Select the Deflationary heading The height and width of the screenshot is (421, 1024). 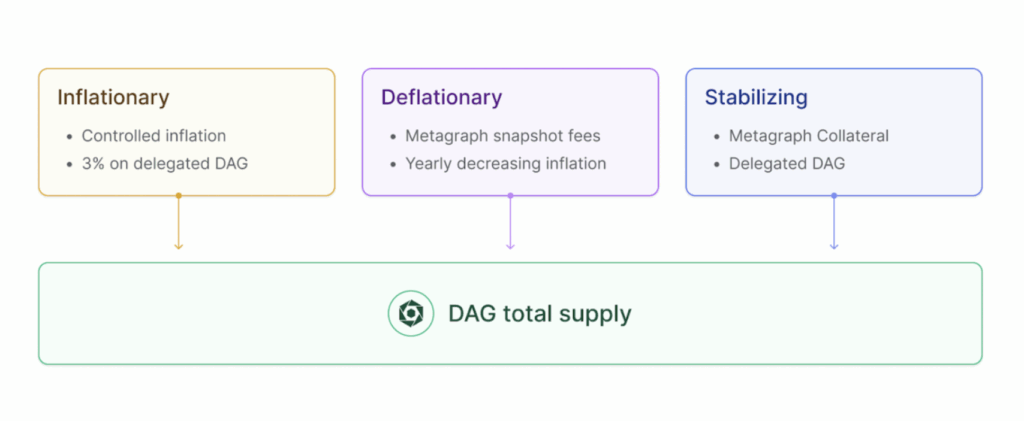(441, 98)
